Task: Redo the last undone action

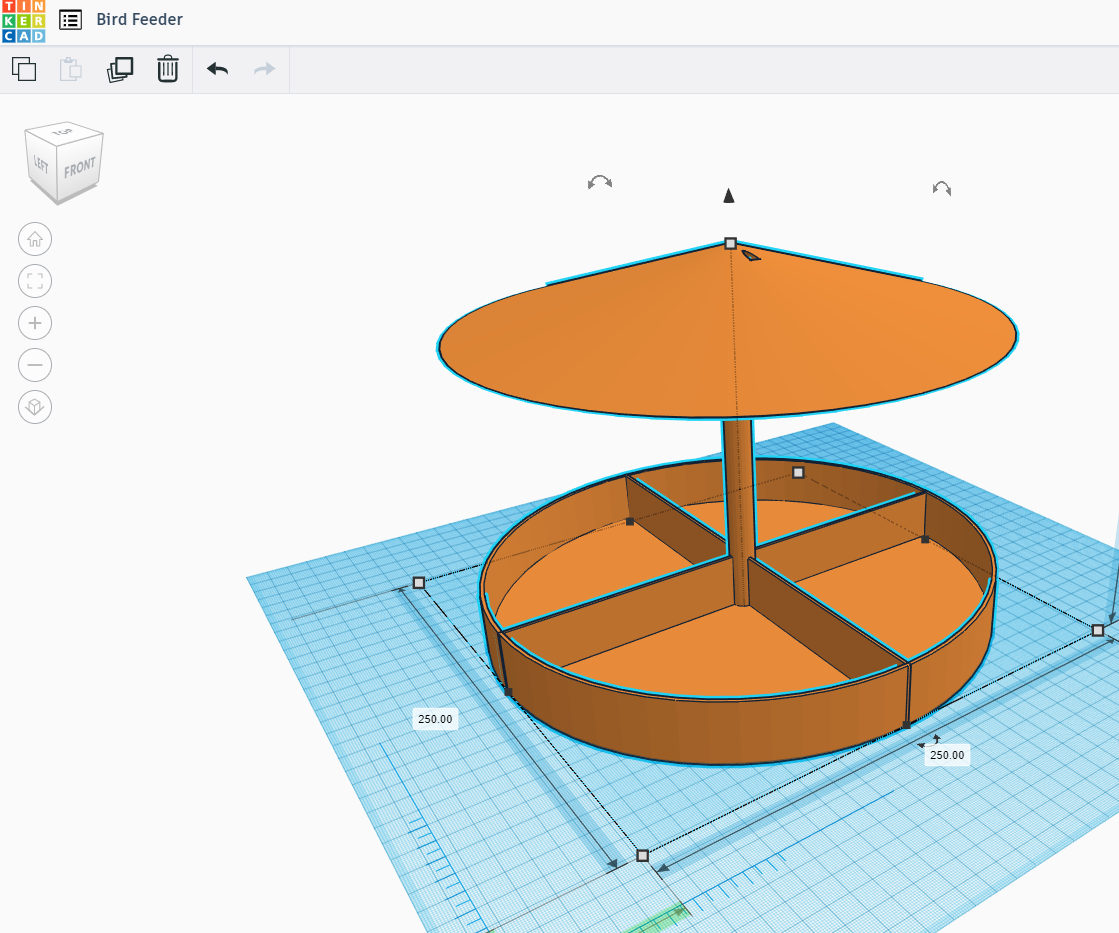Action: pyautogui.click(x=263, y=69)
